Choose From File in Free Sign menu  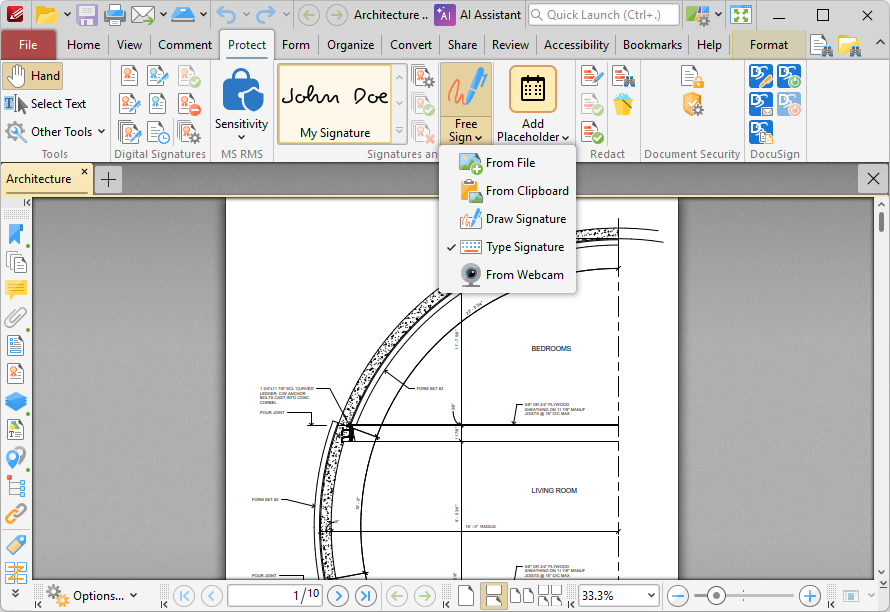(507, 163)
